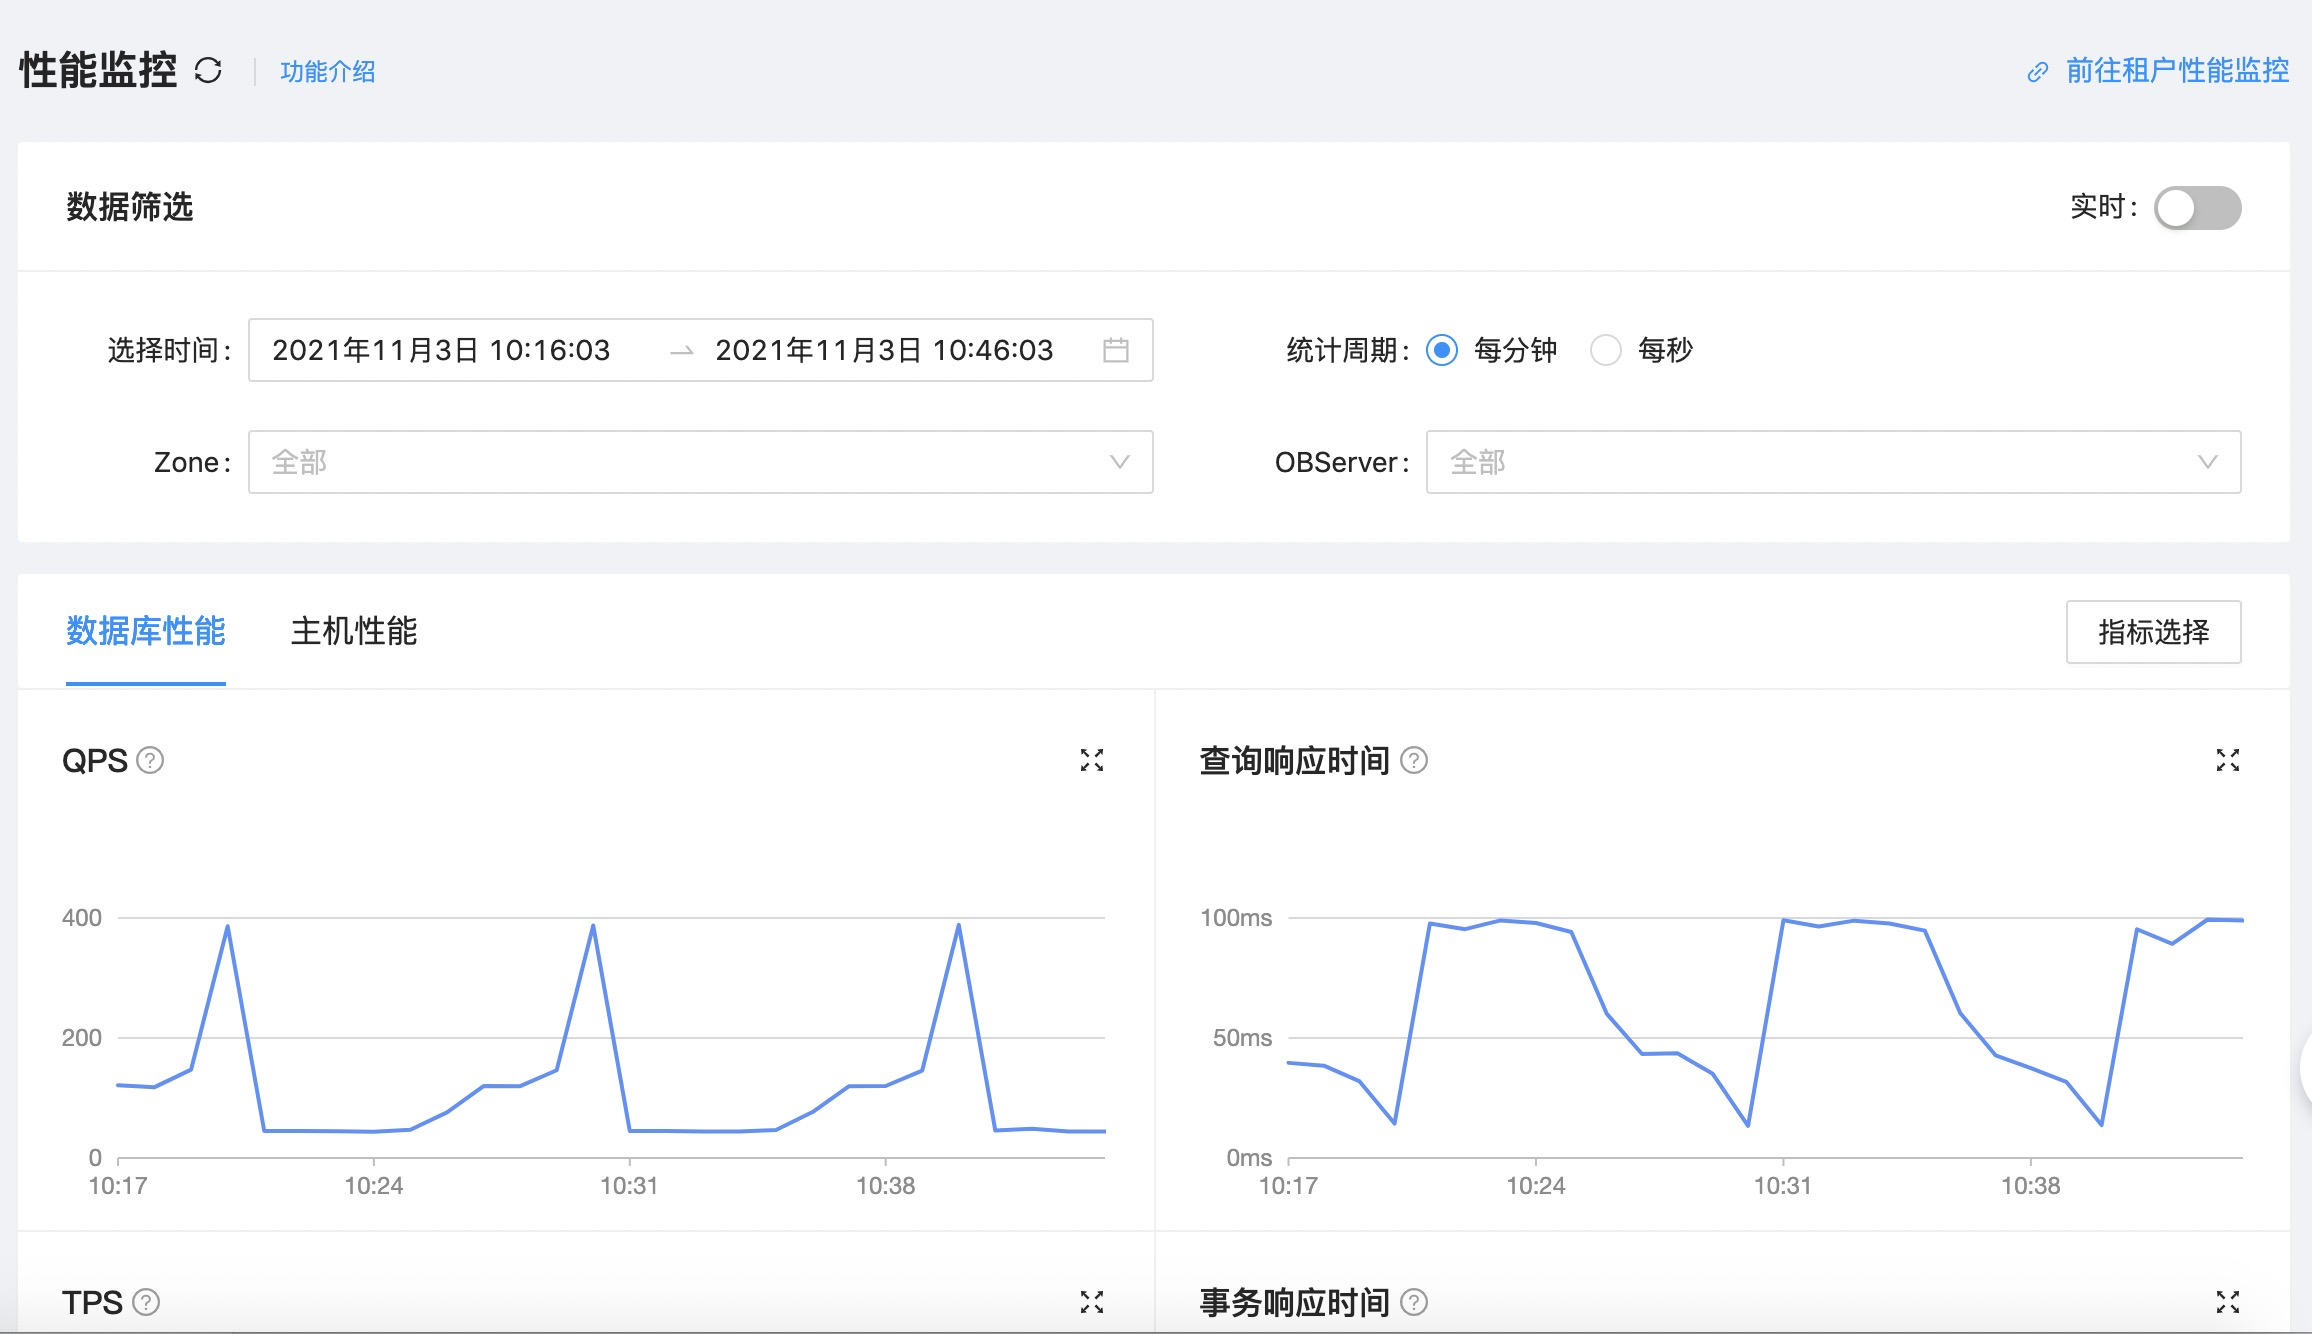Select the 每秒 radio button
Image resolution: width=2312 pixels, height=1334 pixels.
click(x=1605, y=350)
